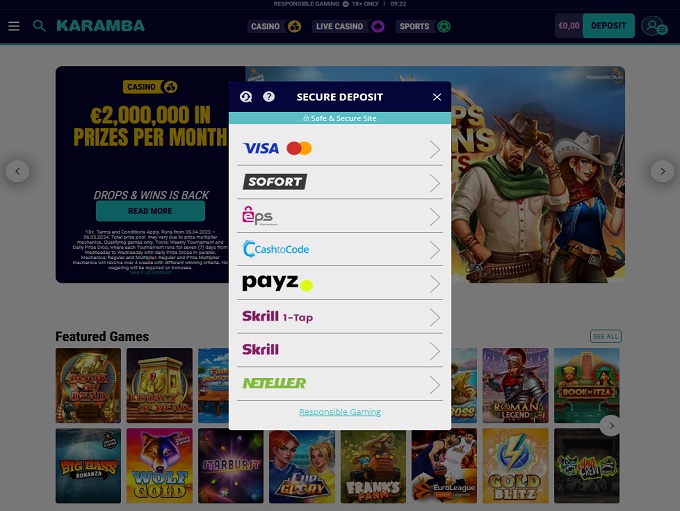Open the Responsible Gaming link

coord(340,412)
